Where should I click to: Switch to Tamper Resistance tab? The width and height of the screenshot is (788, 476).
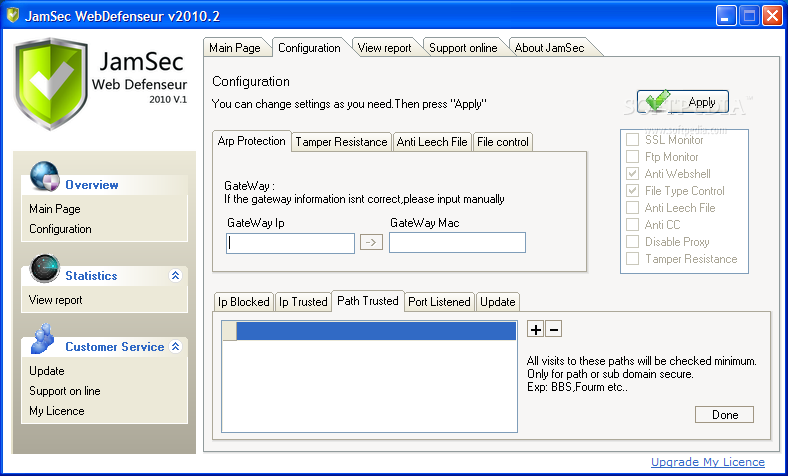341,142
